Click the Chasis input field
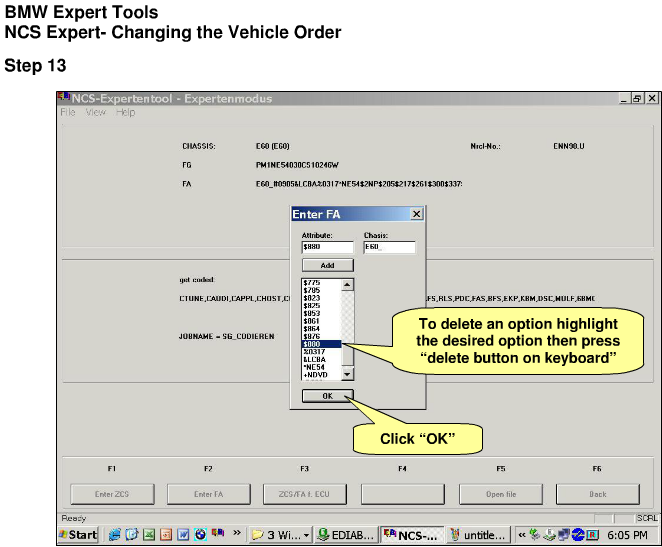This screenshot has width=662, height=547. click(x=389, y=247)
